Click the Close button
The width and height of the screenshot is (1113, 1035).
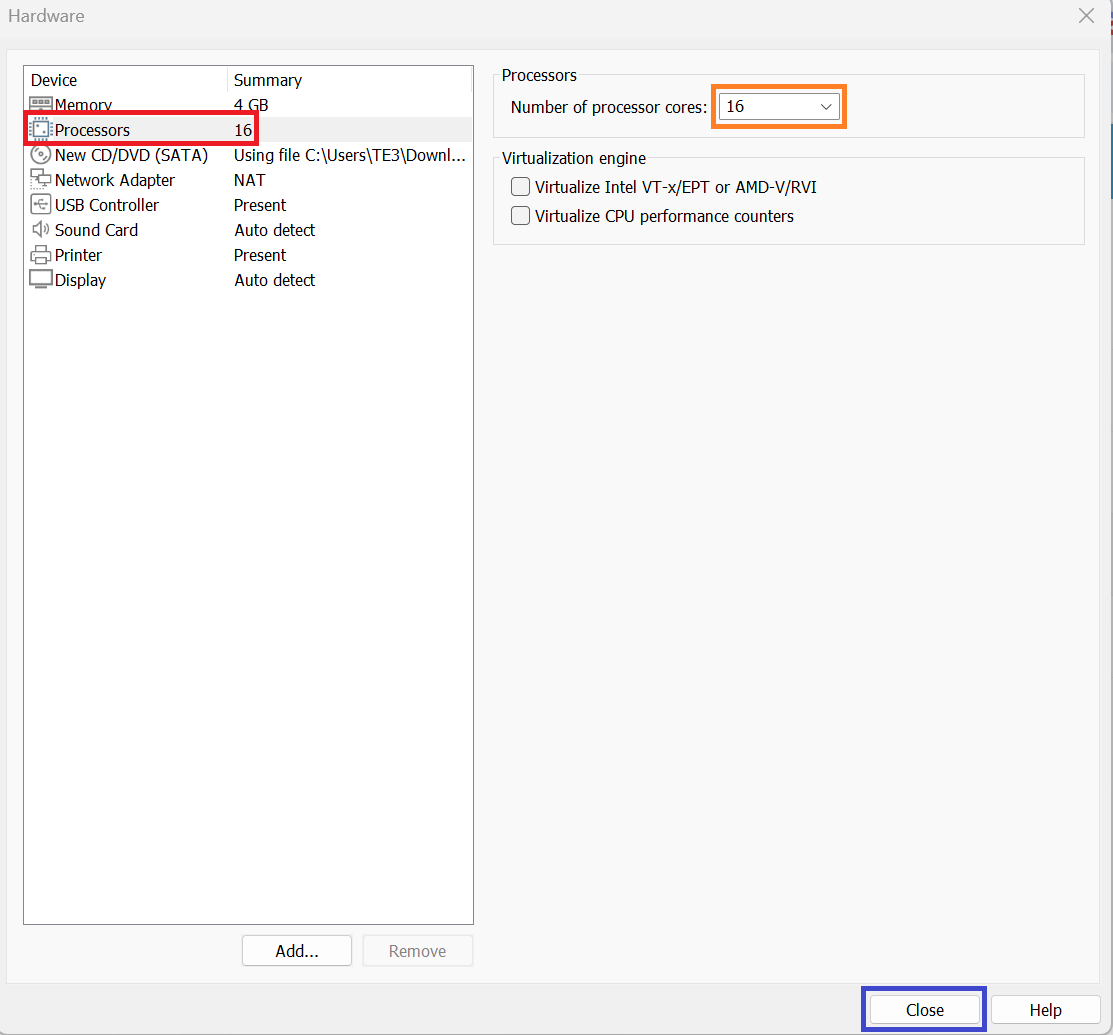924,1009
